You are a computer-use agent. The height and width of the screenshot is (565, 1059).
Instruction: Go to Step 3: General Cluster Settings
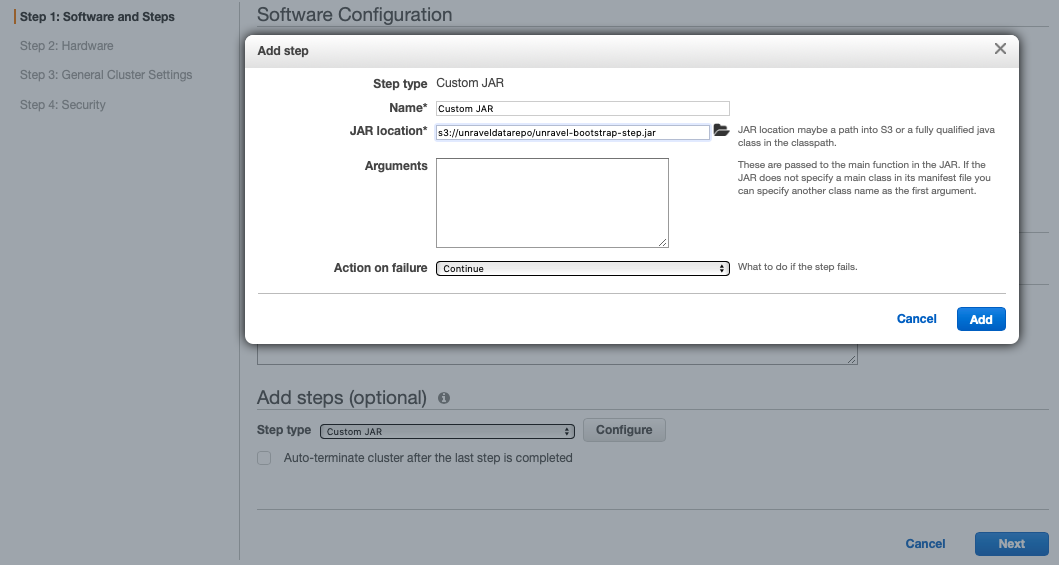pyautogui.click(x=106, y=75)
